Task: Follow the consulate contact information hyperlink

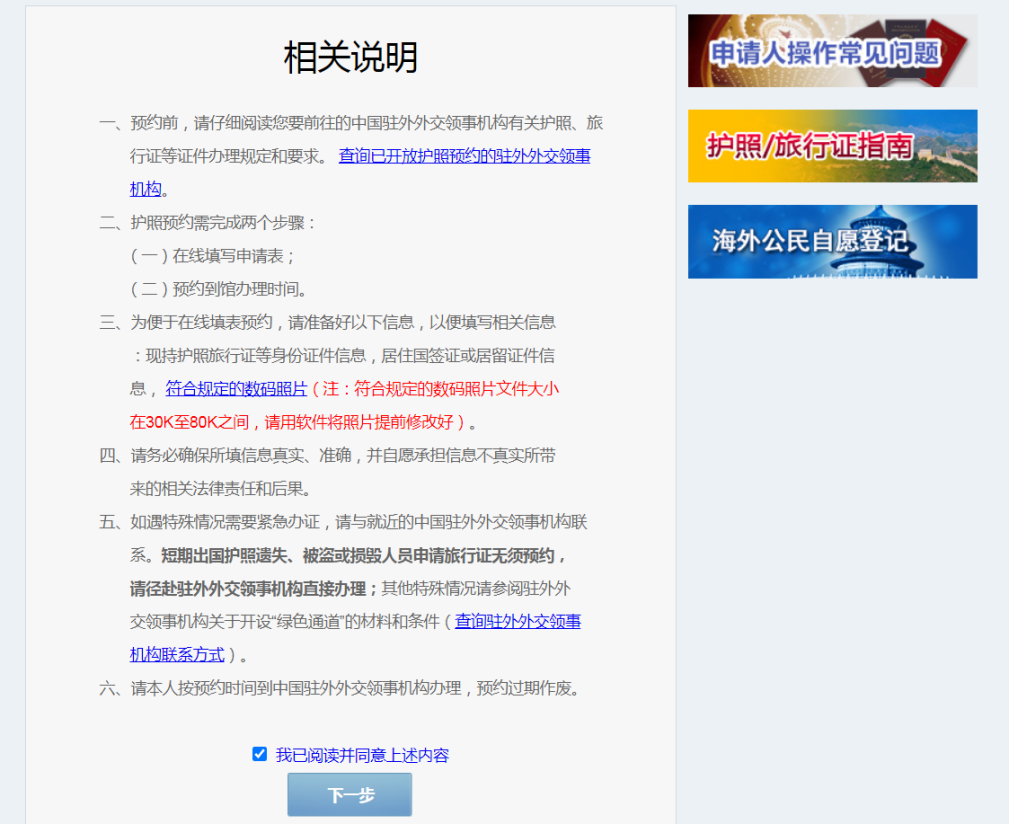Action: click(x=518, y=623)
